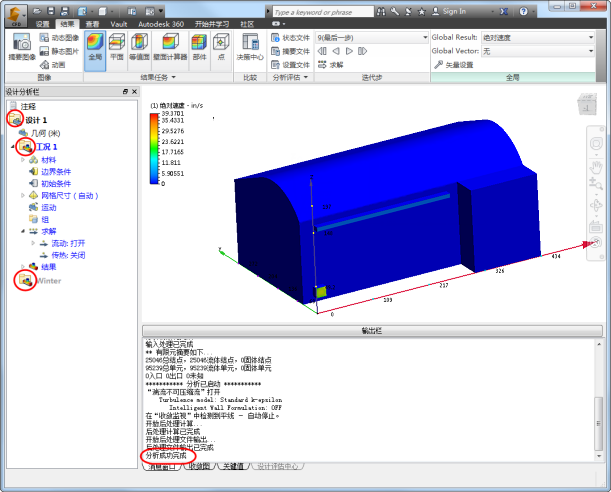Click the velocity legend color bar
The image size is (611, 492).
tap(154, 148)
